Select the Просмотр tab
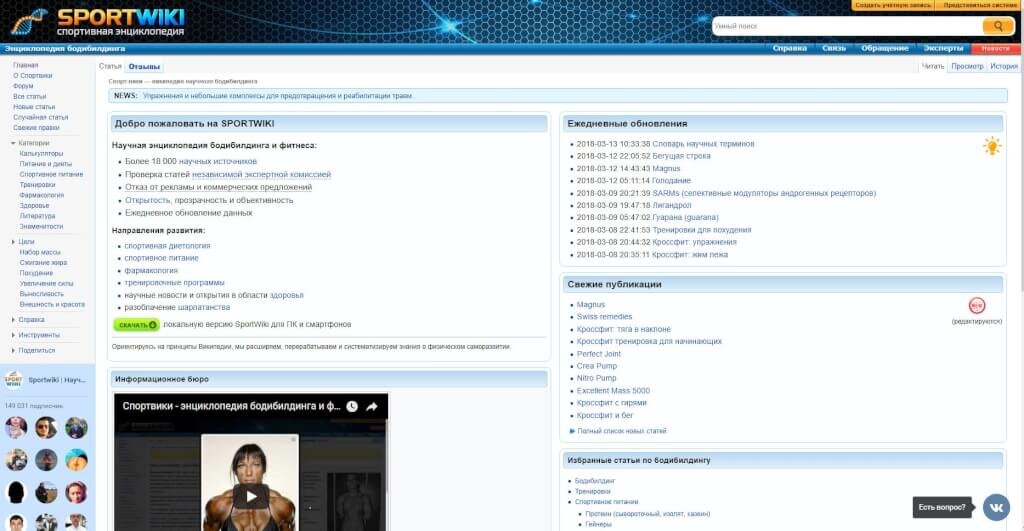 point(967,66)
